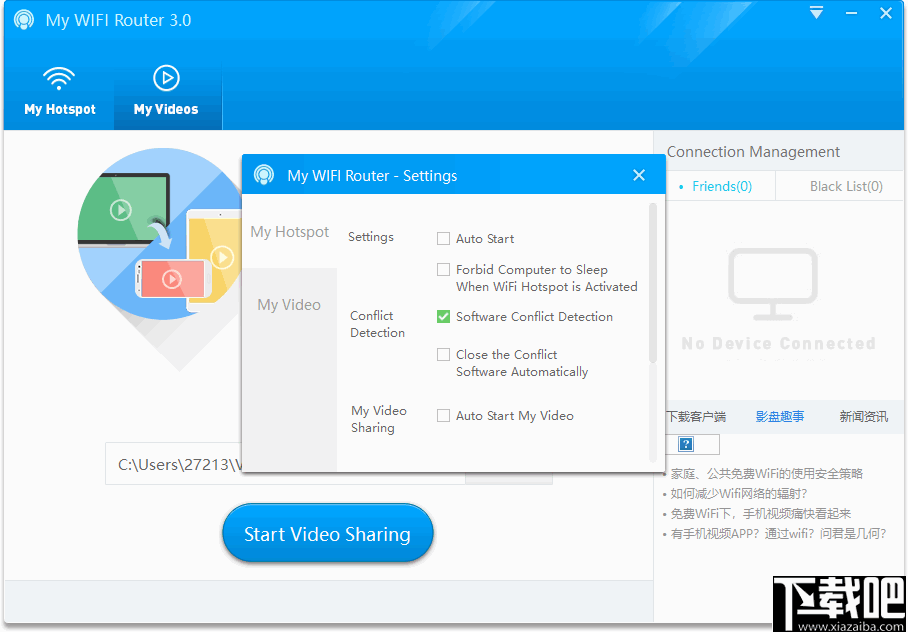Switch to Friends(0) tab

coord(722,187)
